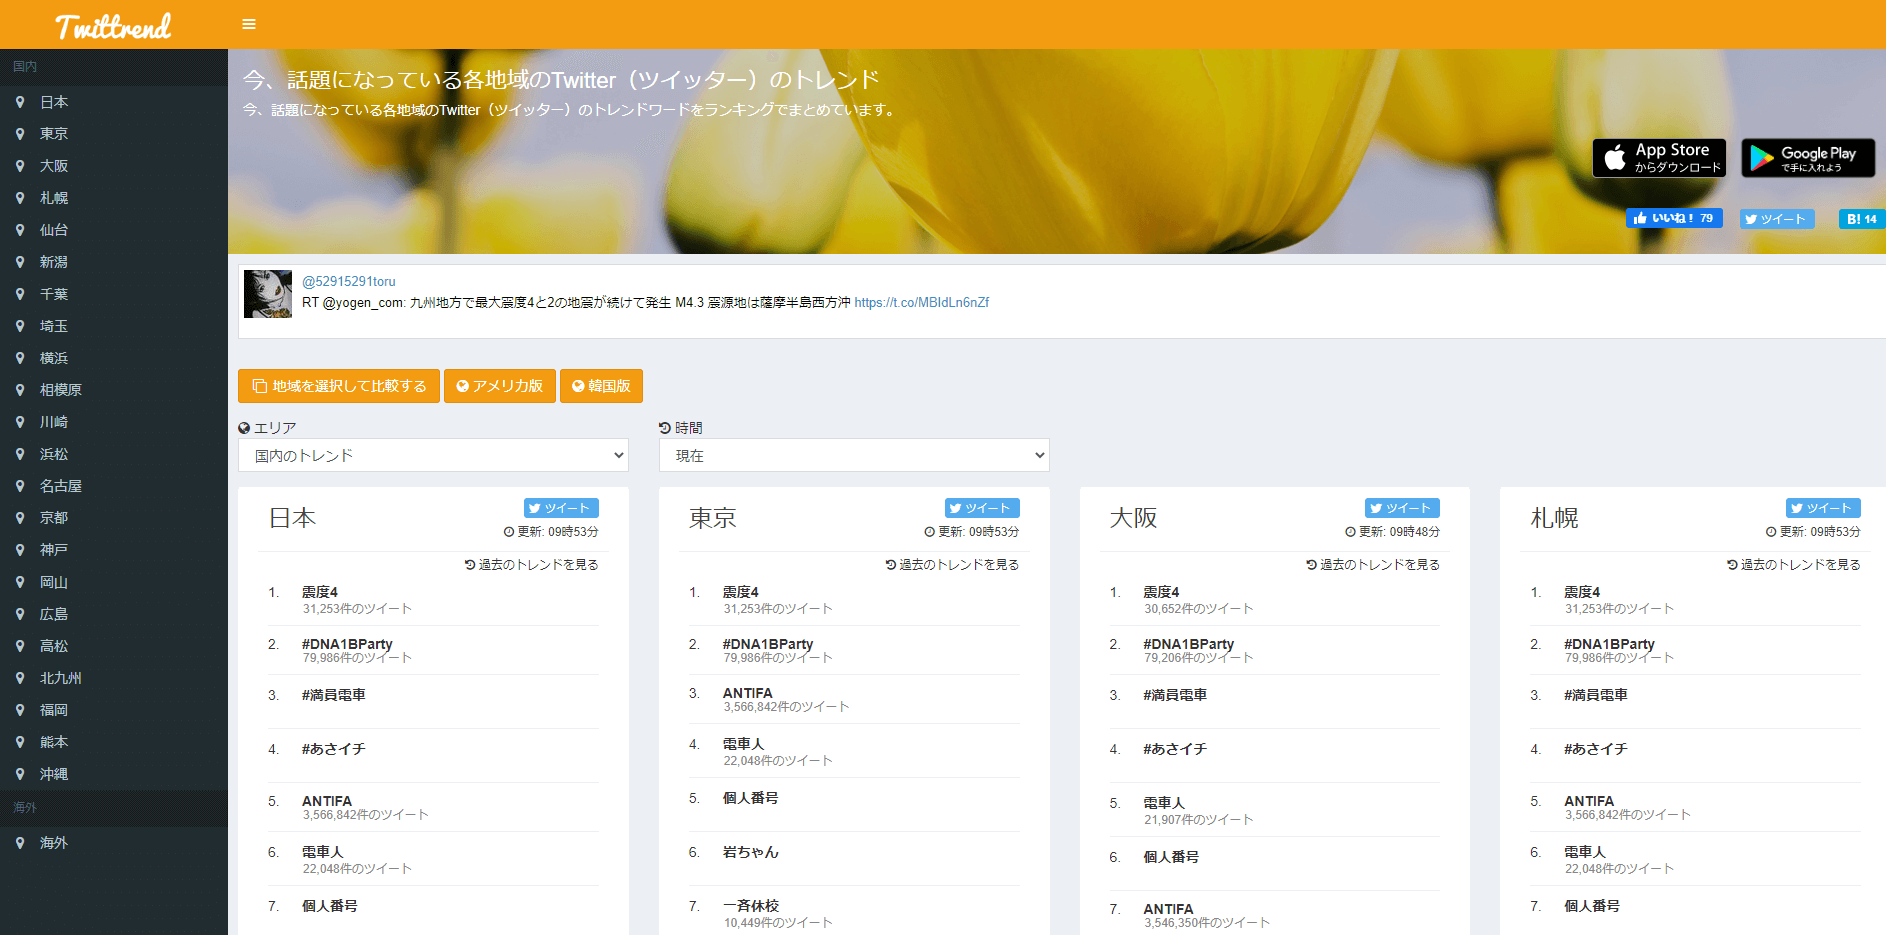Click the App Store download badge
Screen dimensions: 1886x935
pyautogui.click(x=1658, y=157)
